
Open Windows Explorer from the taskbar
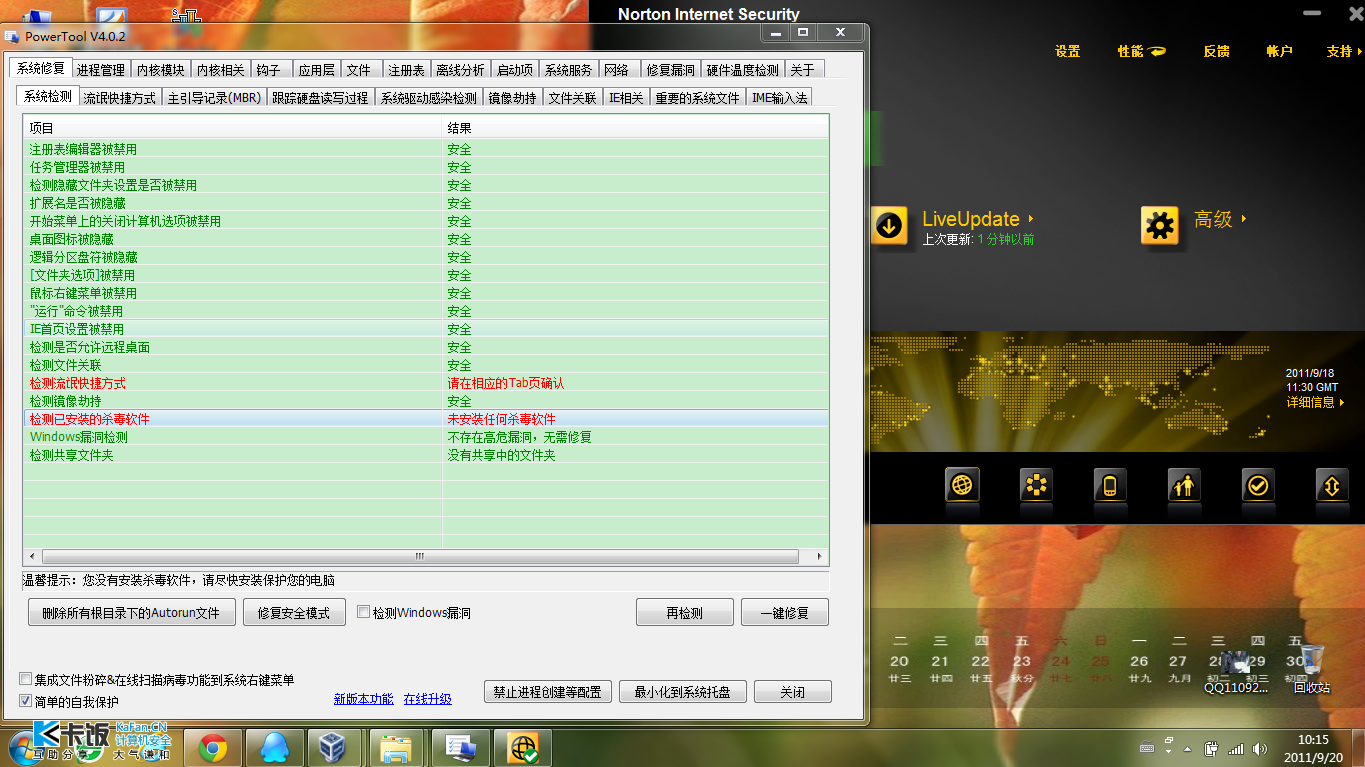tap(397, 747)
